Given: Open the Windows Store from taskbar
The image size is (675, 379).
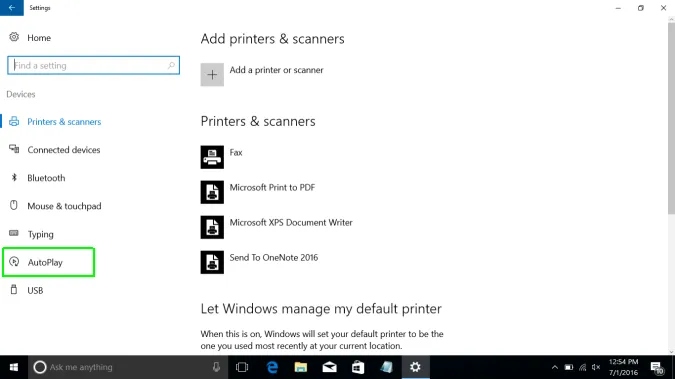Looking at the screenshot, I should 358,367.
